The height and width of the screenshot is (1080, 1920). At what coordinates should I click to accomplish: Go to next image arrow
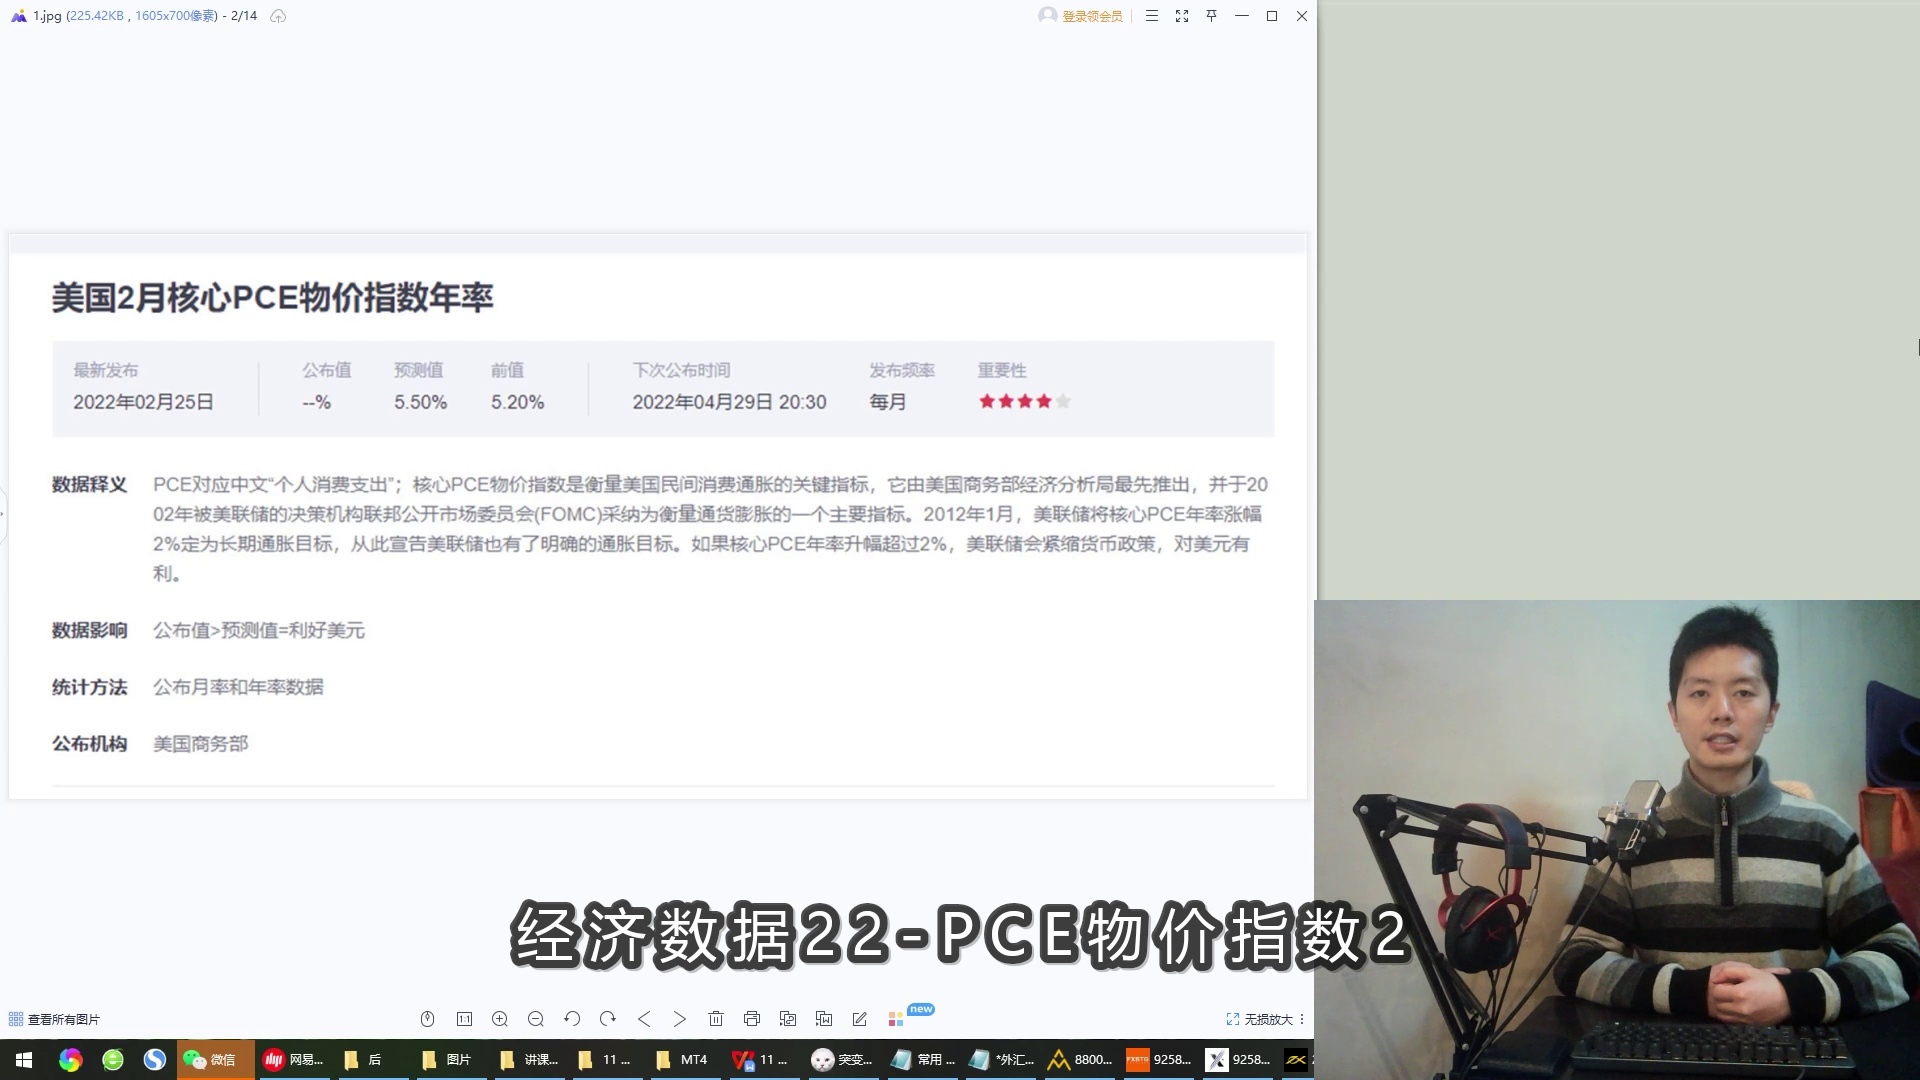point(680,1019)
